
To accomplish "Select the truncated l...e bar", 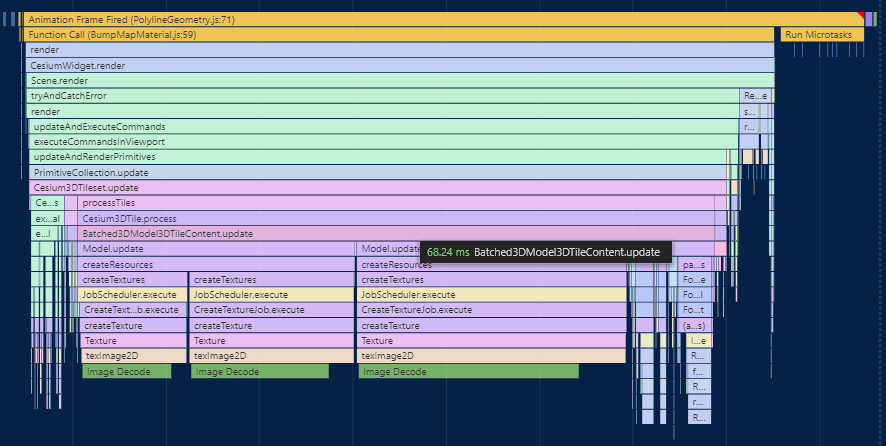I will coord(699,341).
